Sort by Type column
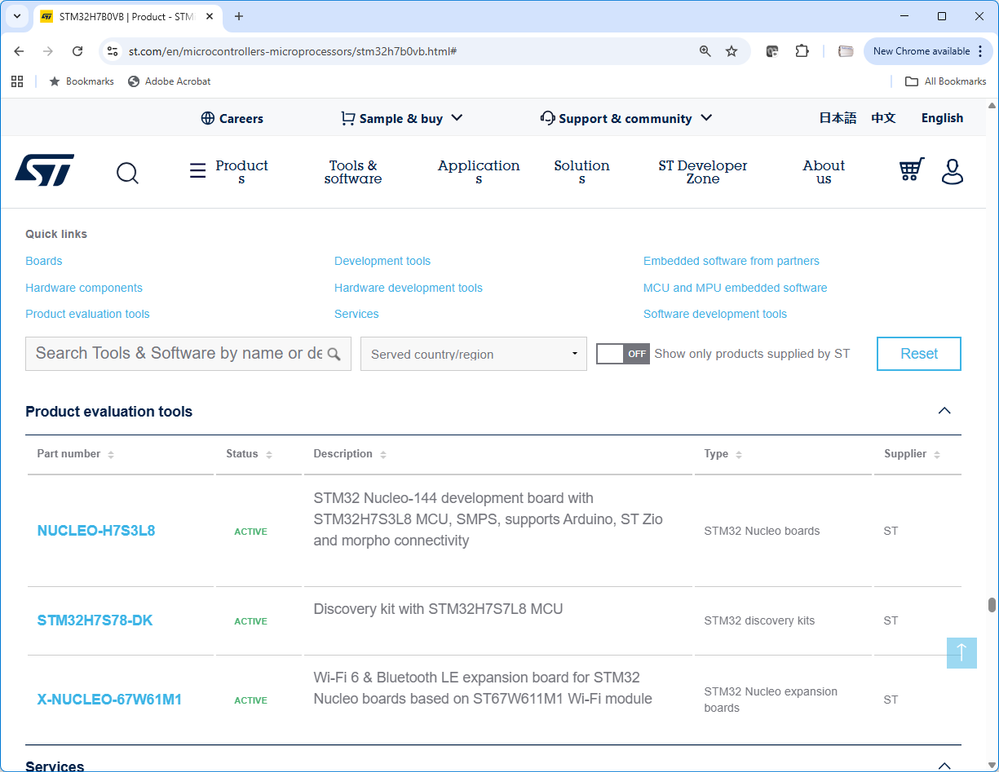Image resolution: width=999 pixels, height=772 pixels. (738, 454)
